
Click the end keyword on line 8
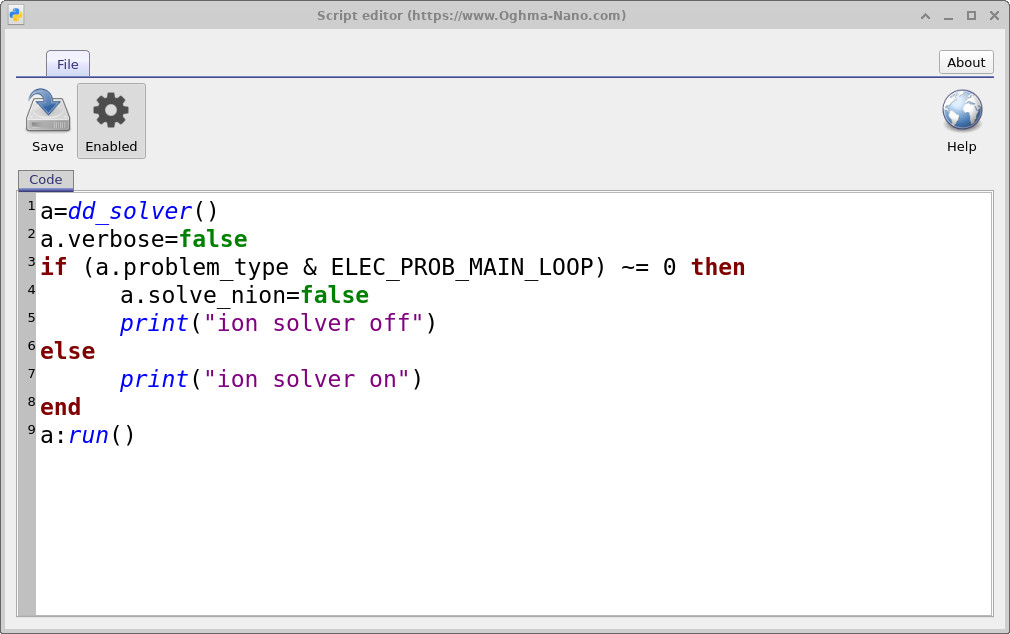pos(60,407)
